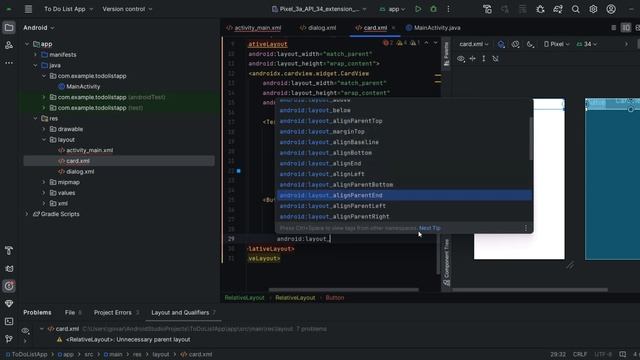The height and width of the screenshot is (360, 640).
Task: Choose android:layout_marginTop completion item
Action: pyautogui.click(x=404, y=131)
